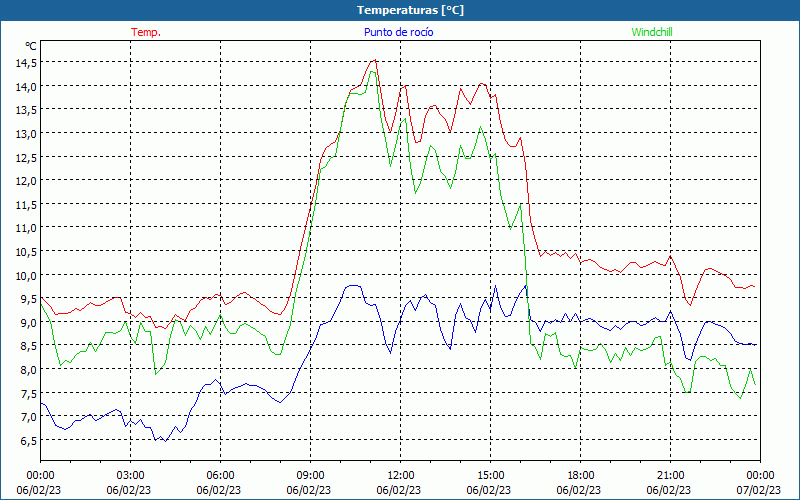The width and height of the screenshot is (800, 500).
Task: Click the 6,5 y-axis value
Action: (x=29, y=440)
